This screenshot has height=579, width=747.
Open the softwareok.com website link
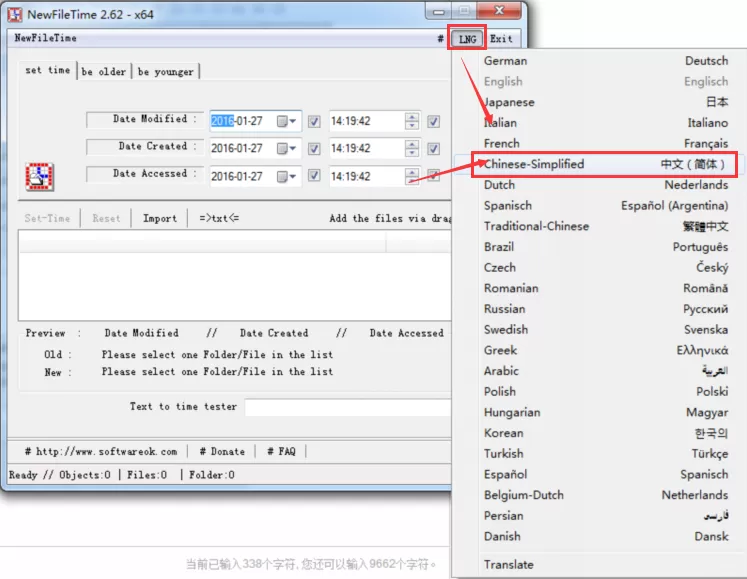101,451
